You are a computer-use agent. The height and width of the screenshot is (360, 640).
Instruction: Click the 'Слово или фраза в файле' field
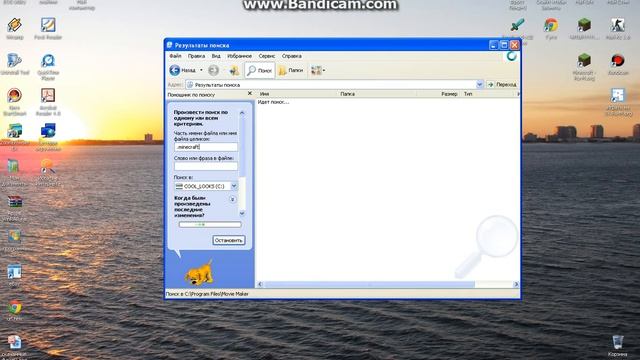tap(206, 166)
